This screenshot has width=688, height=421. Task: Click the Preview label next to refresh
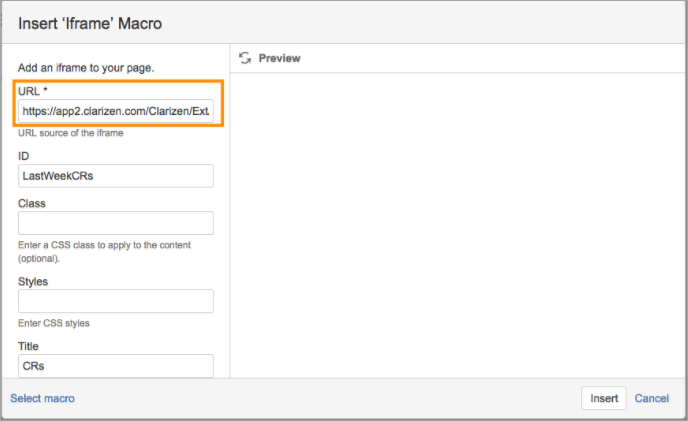(279, 58)
